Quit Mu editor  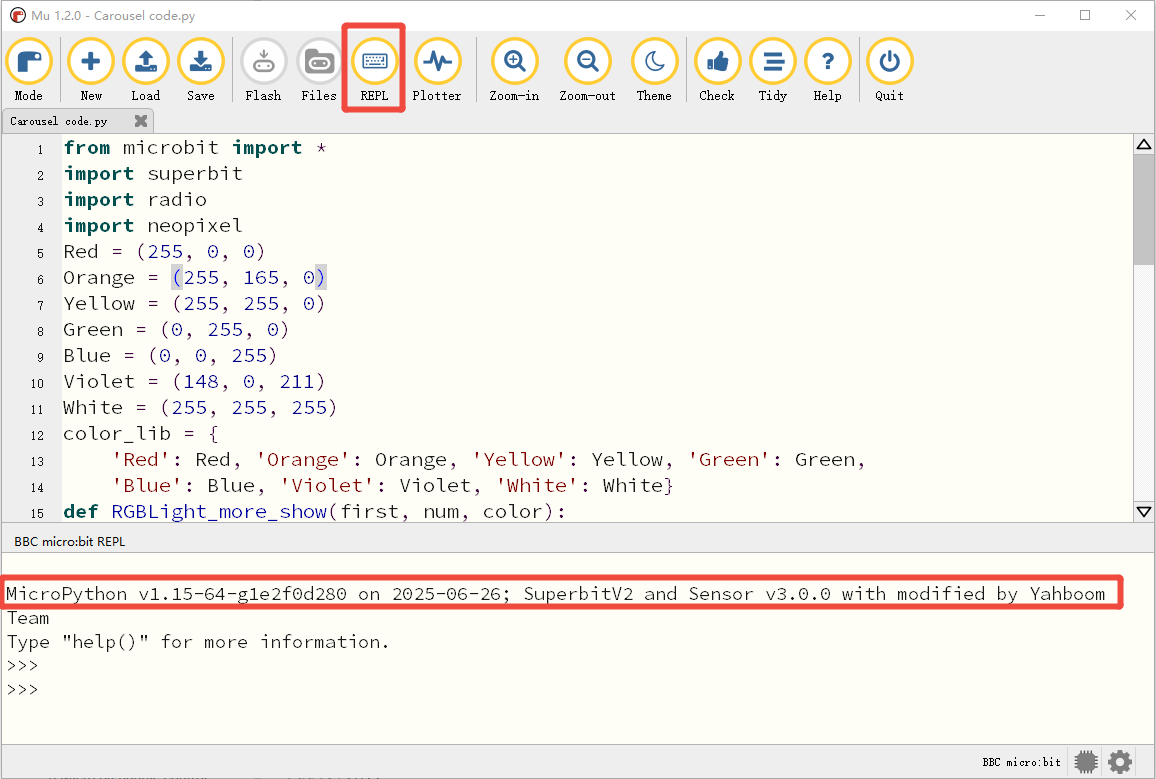(889, 71)
